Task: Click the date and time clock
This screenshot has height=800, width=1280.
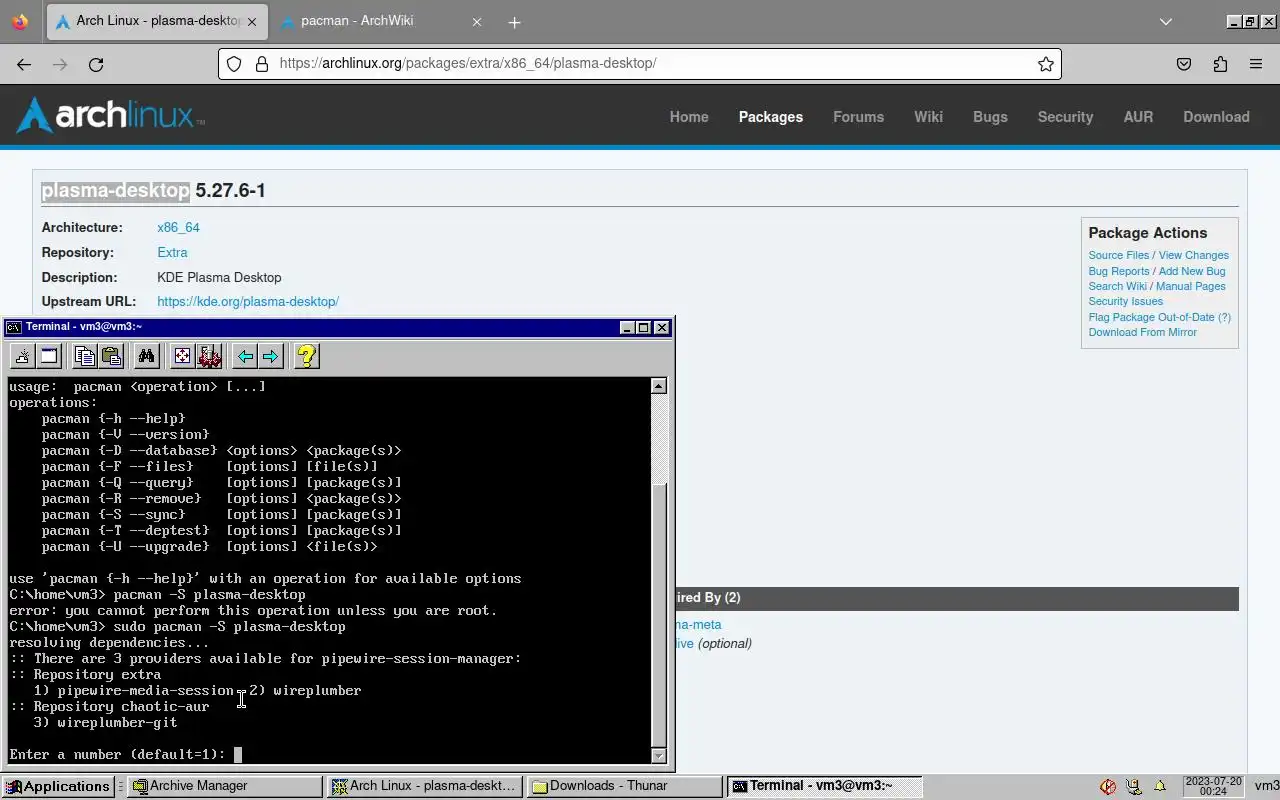Action: click(1213, 786)
